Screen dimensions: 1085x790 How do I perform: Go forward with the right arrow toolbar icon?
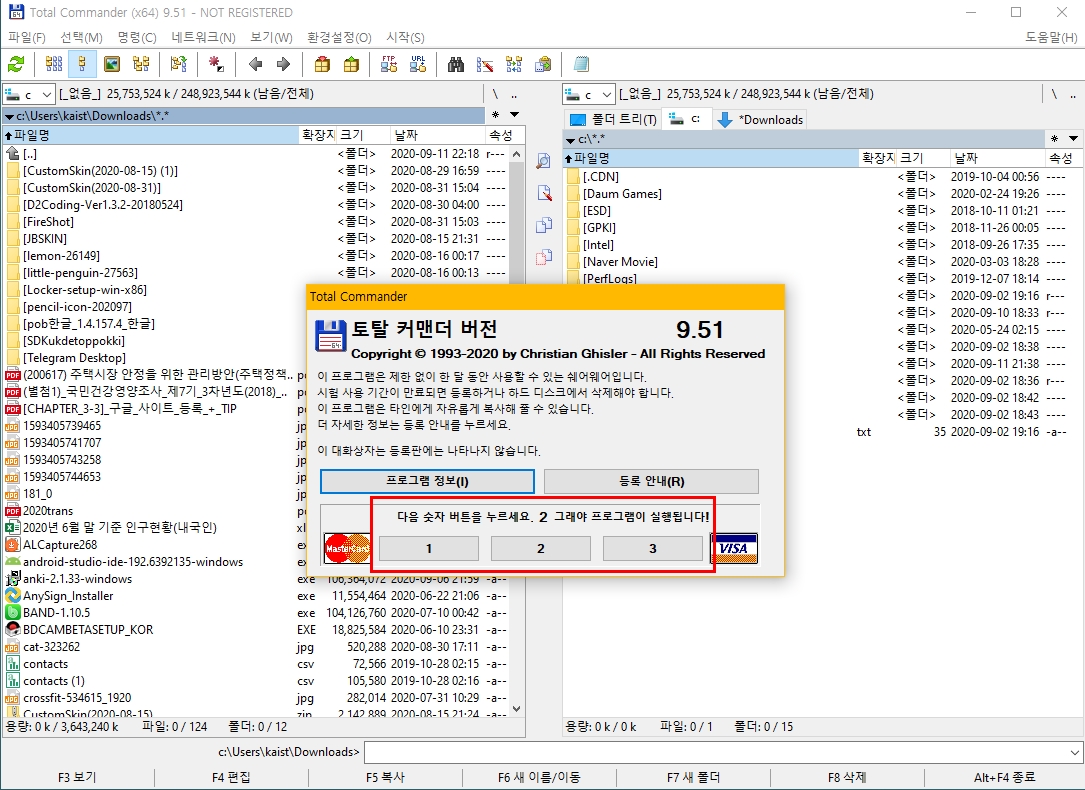coord(283,65)
